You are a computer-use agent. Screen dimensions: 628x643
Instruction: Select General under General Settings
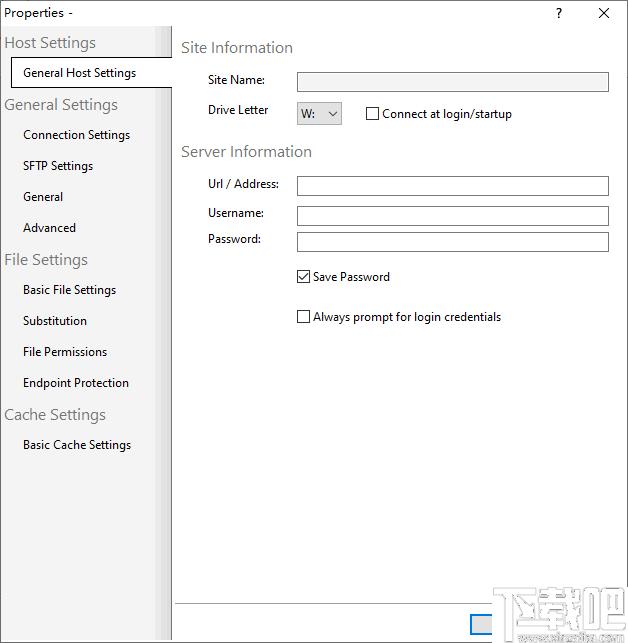[43, 197]
